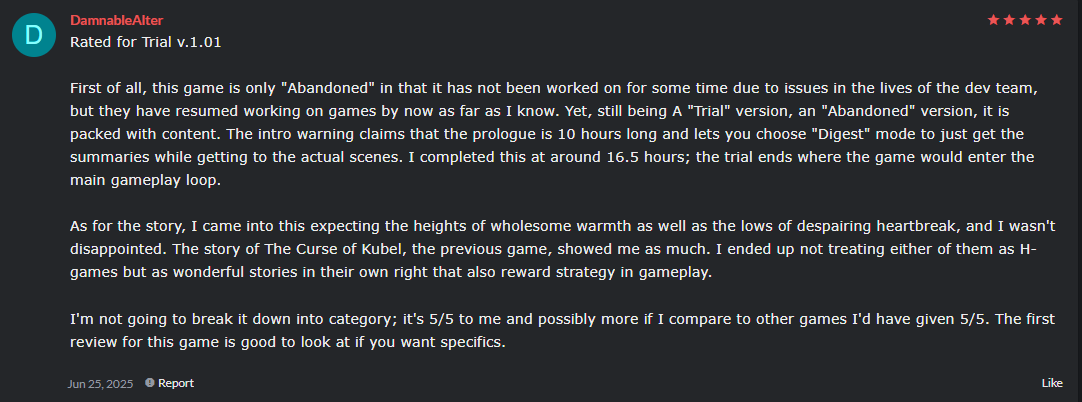Select the third red rating star

click(1025, 20)
